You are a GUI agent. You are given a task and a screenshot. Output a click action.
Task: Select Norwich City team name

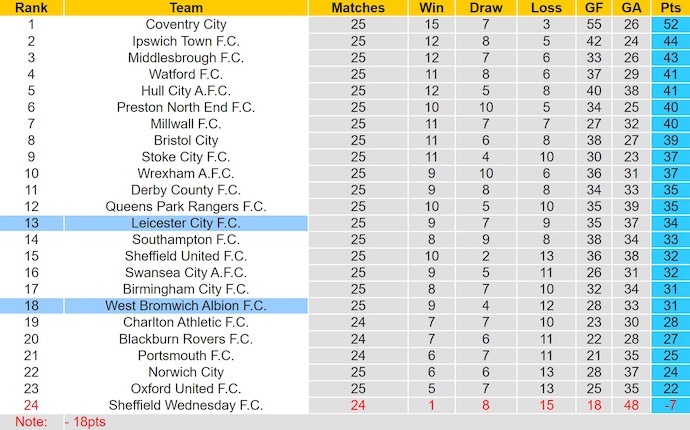185,372
